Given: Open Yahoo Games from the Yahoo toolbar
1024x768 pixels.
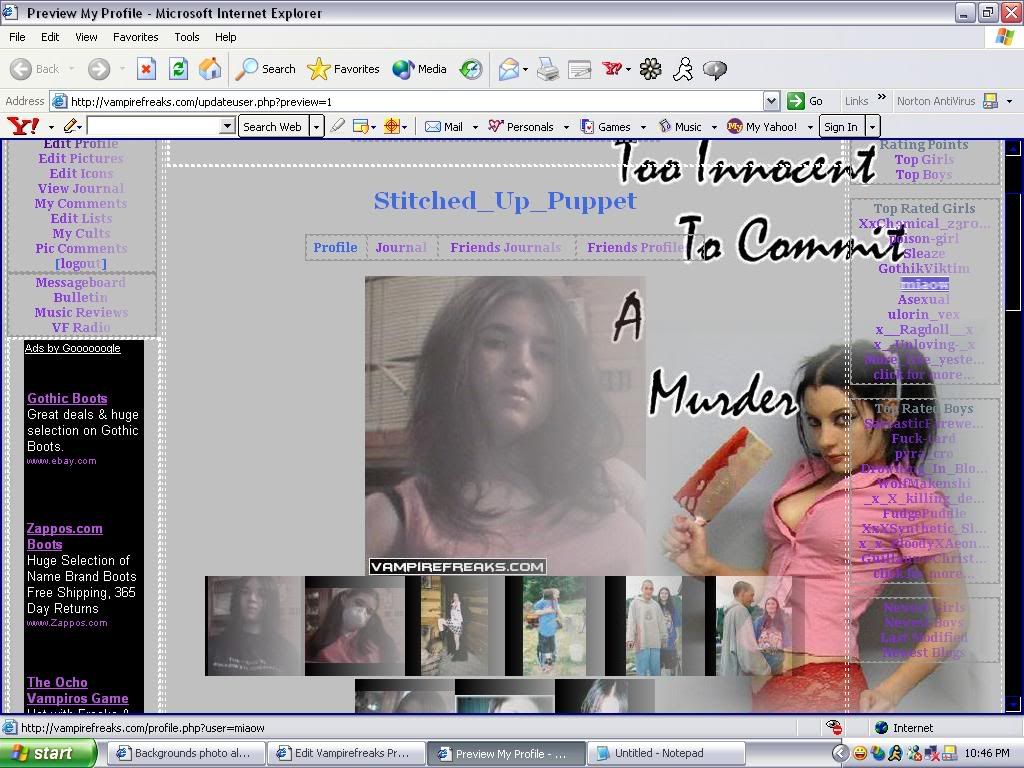Looking at the screenshot, I should point(606,127).
